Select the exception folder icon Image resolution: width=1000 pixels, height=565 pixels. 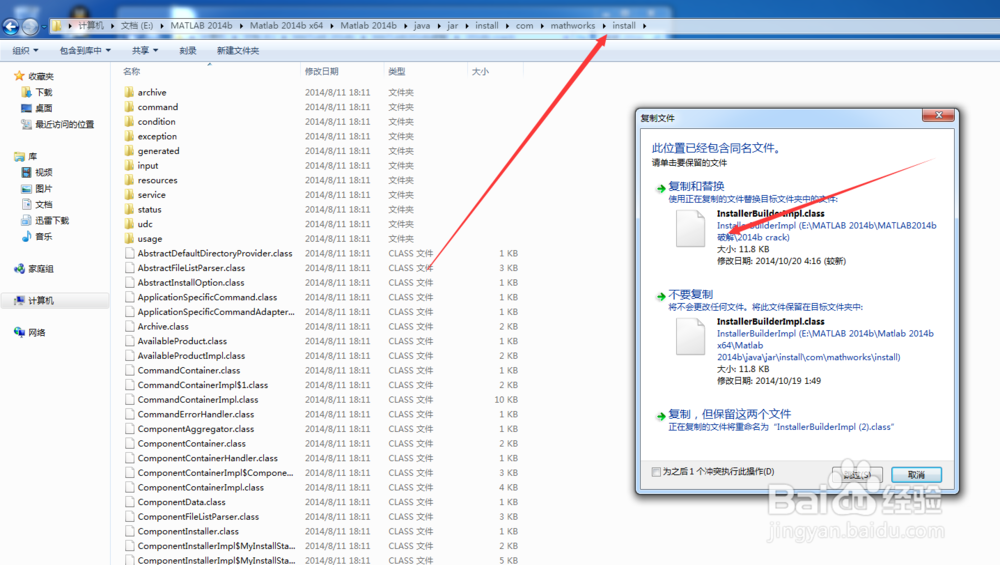(x=129, y=136)
